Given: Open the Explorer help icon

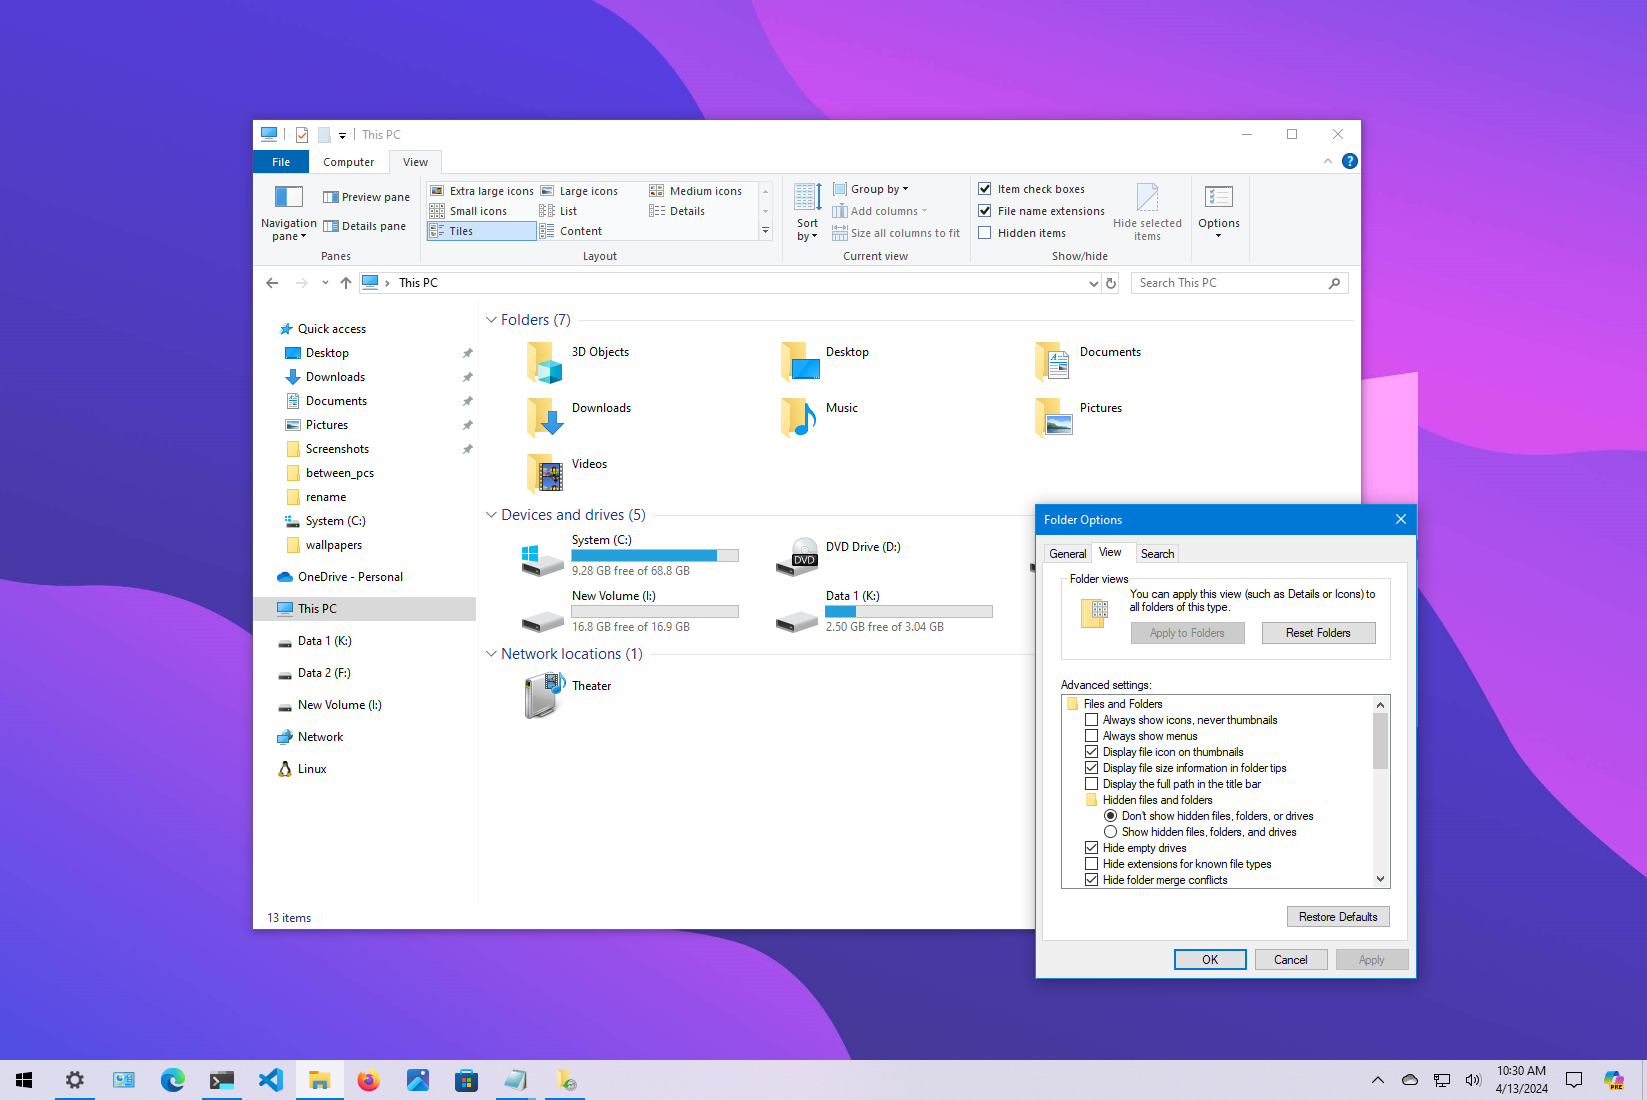Looking at the screenshot, I should click(x=1349, y=161).
